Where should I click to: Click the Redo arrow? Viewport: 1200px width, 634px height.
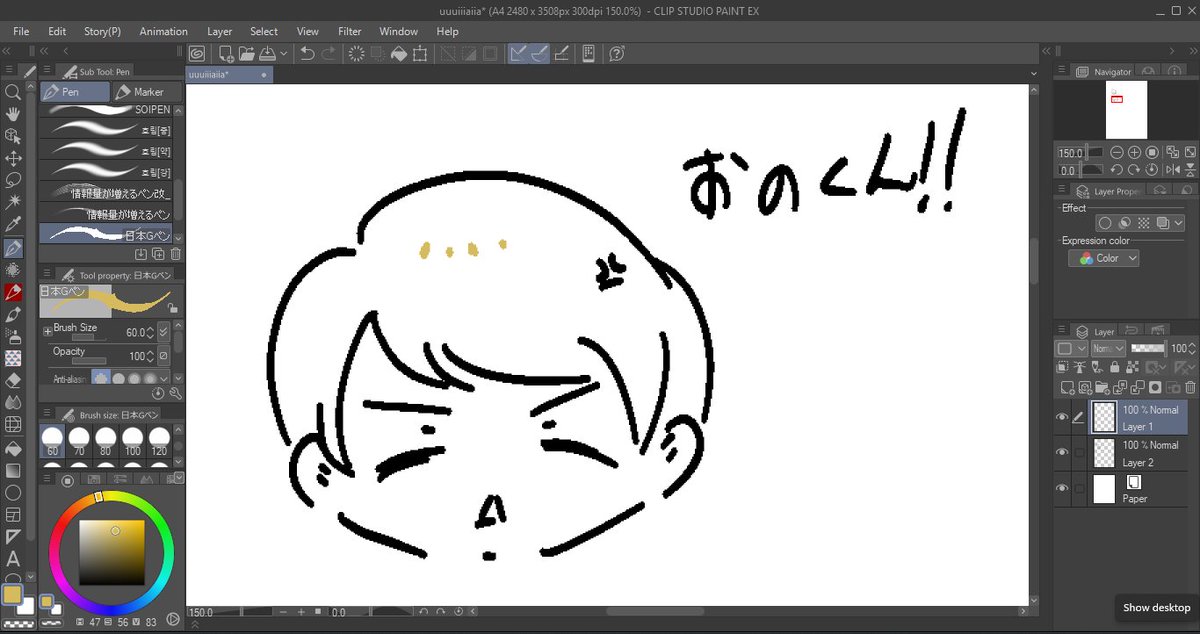click(x=328, y=53)
